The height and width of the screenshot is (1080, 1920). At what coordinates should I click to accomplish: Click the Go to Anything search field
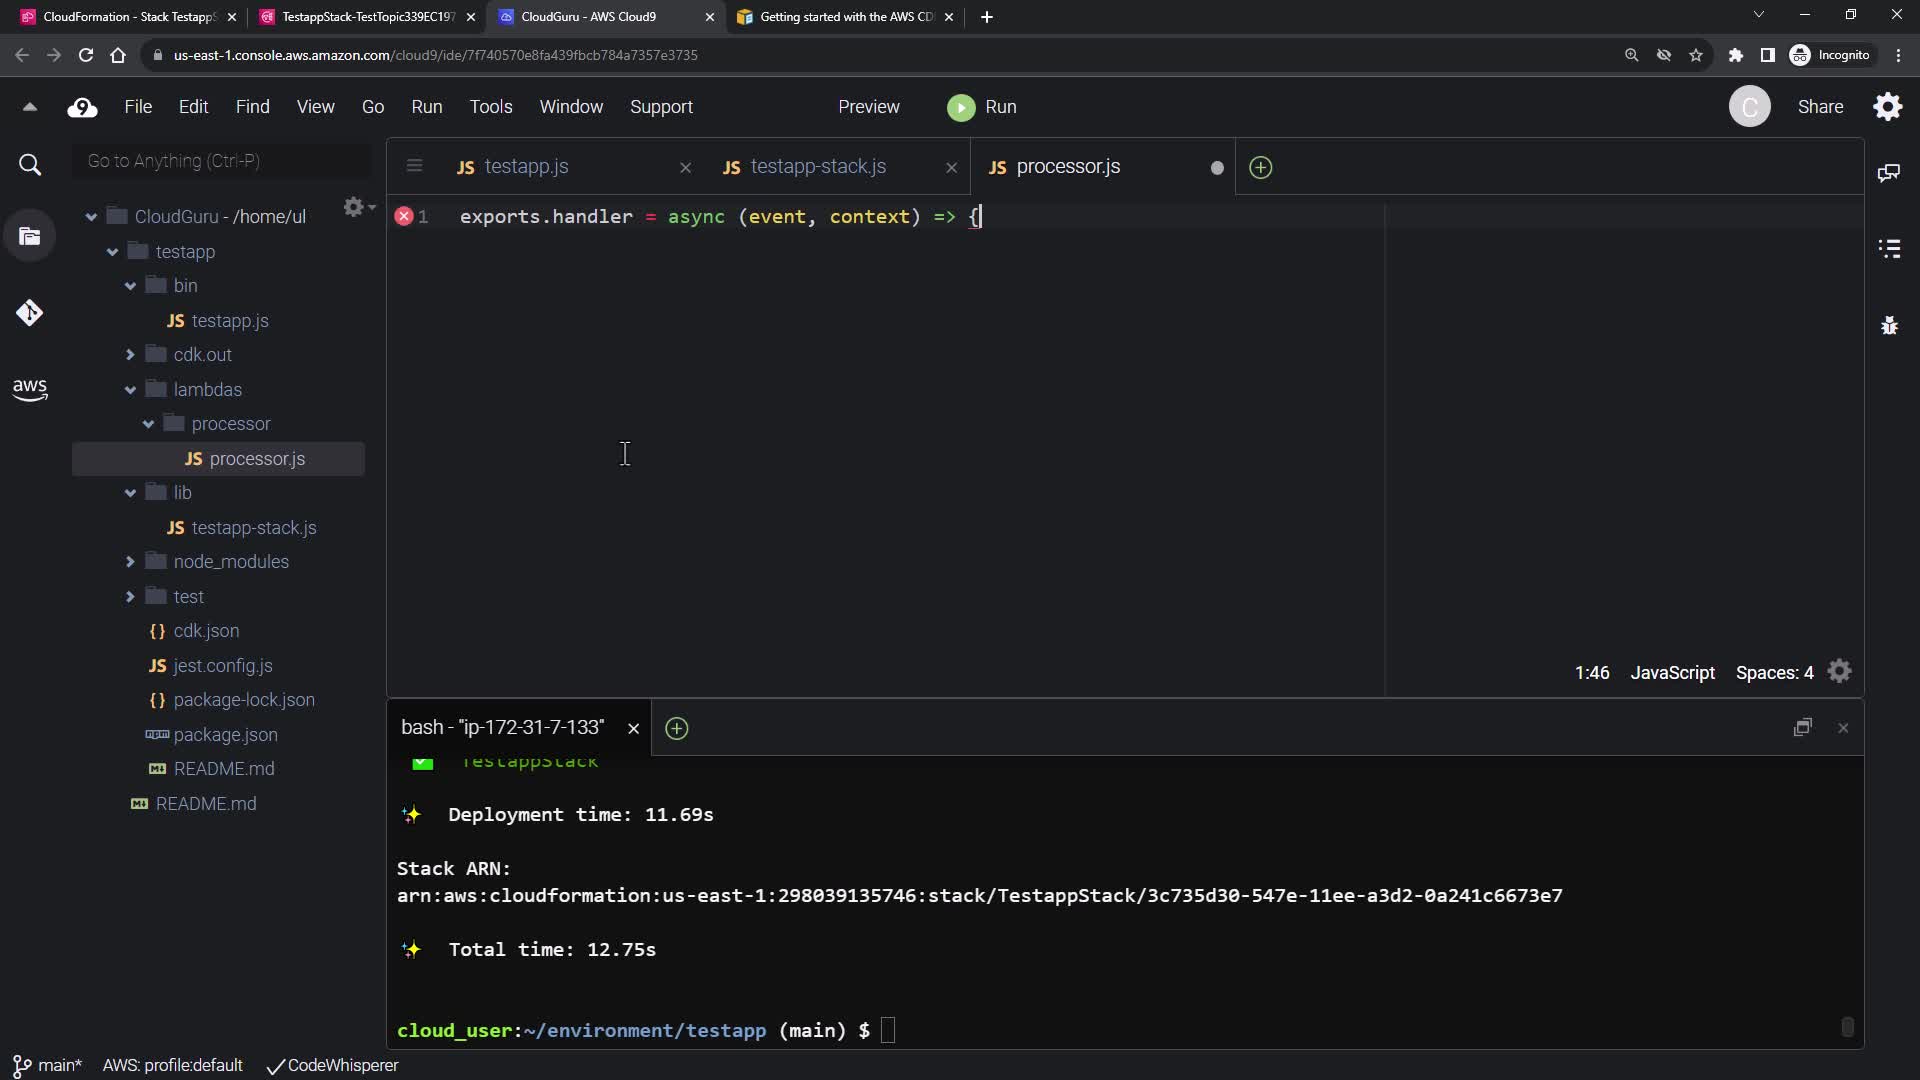pos(222,161)
